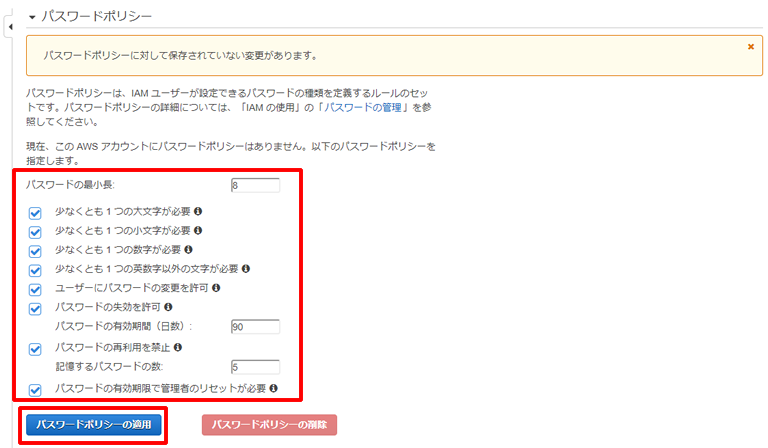
Task: Show info for number requirement
Action: point(189,249)
